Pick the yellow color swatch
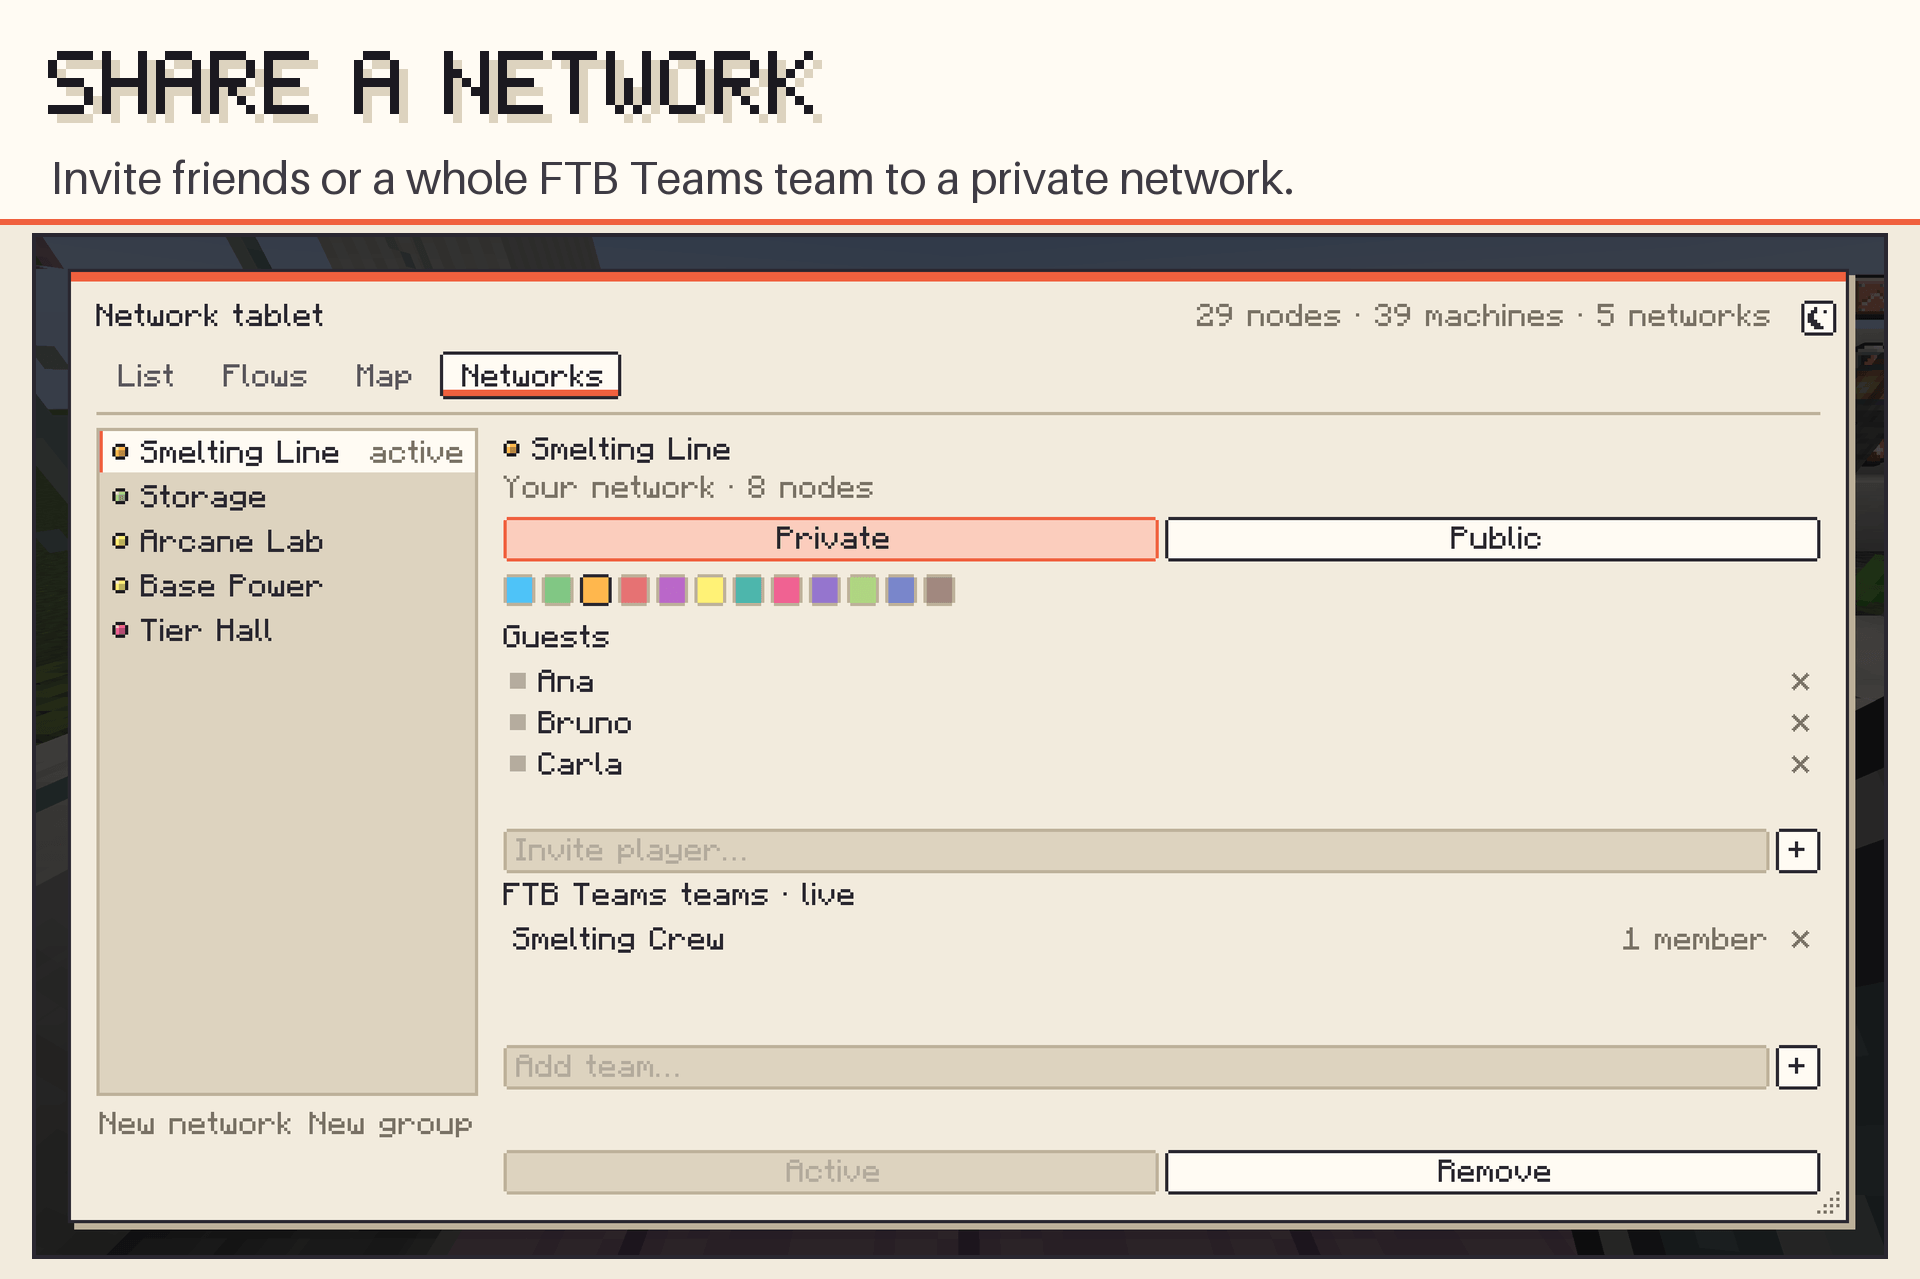Image resolution: width=1920 pixels, height=1279 pixels. coord(710,590)
